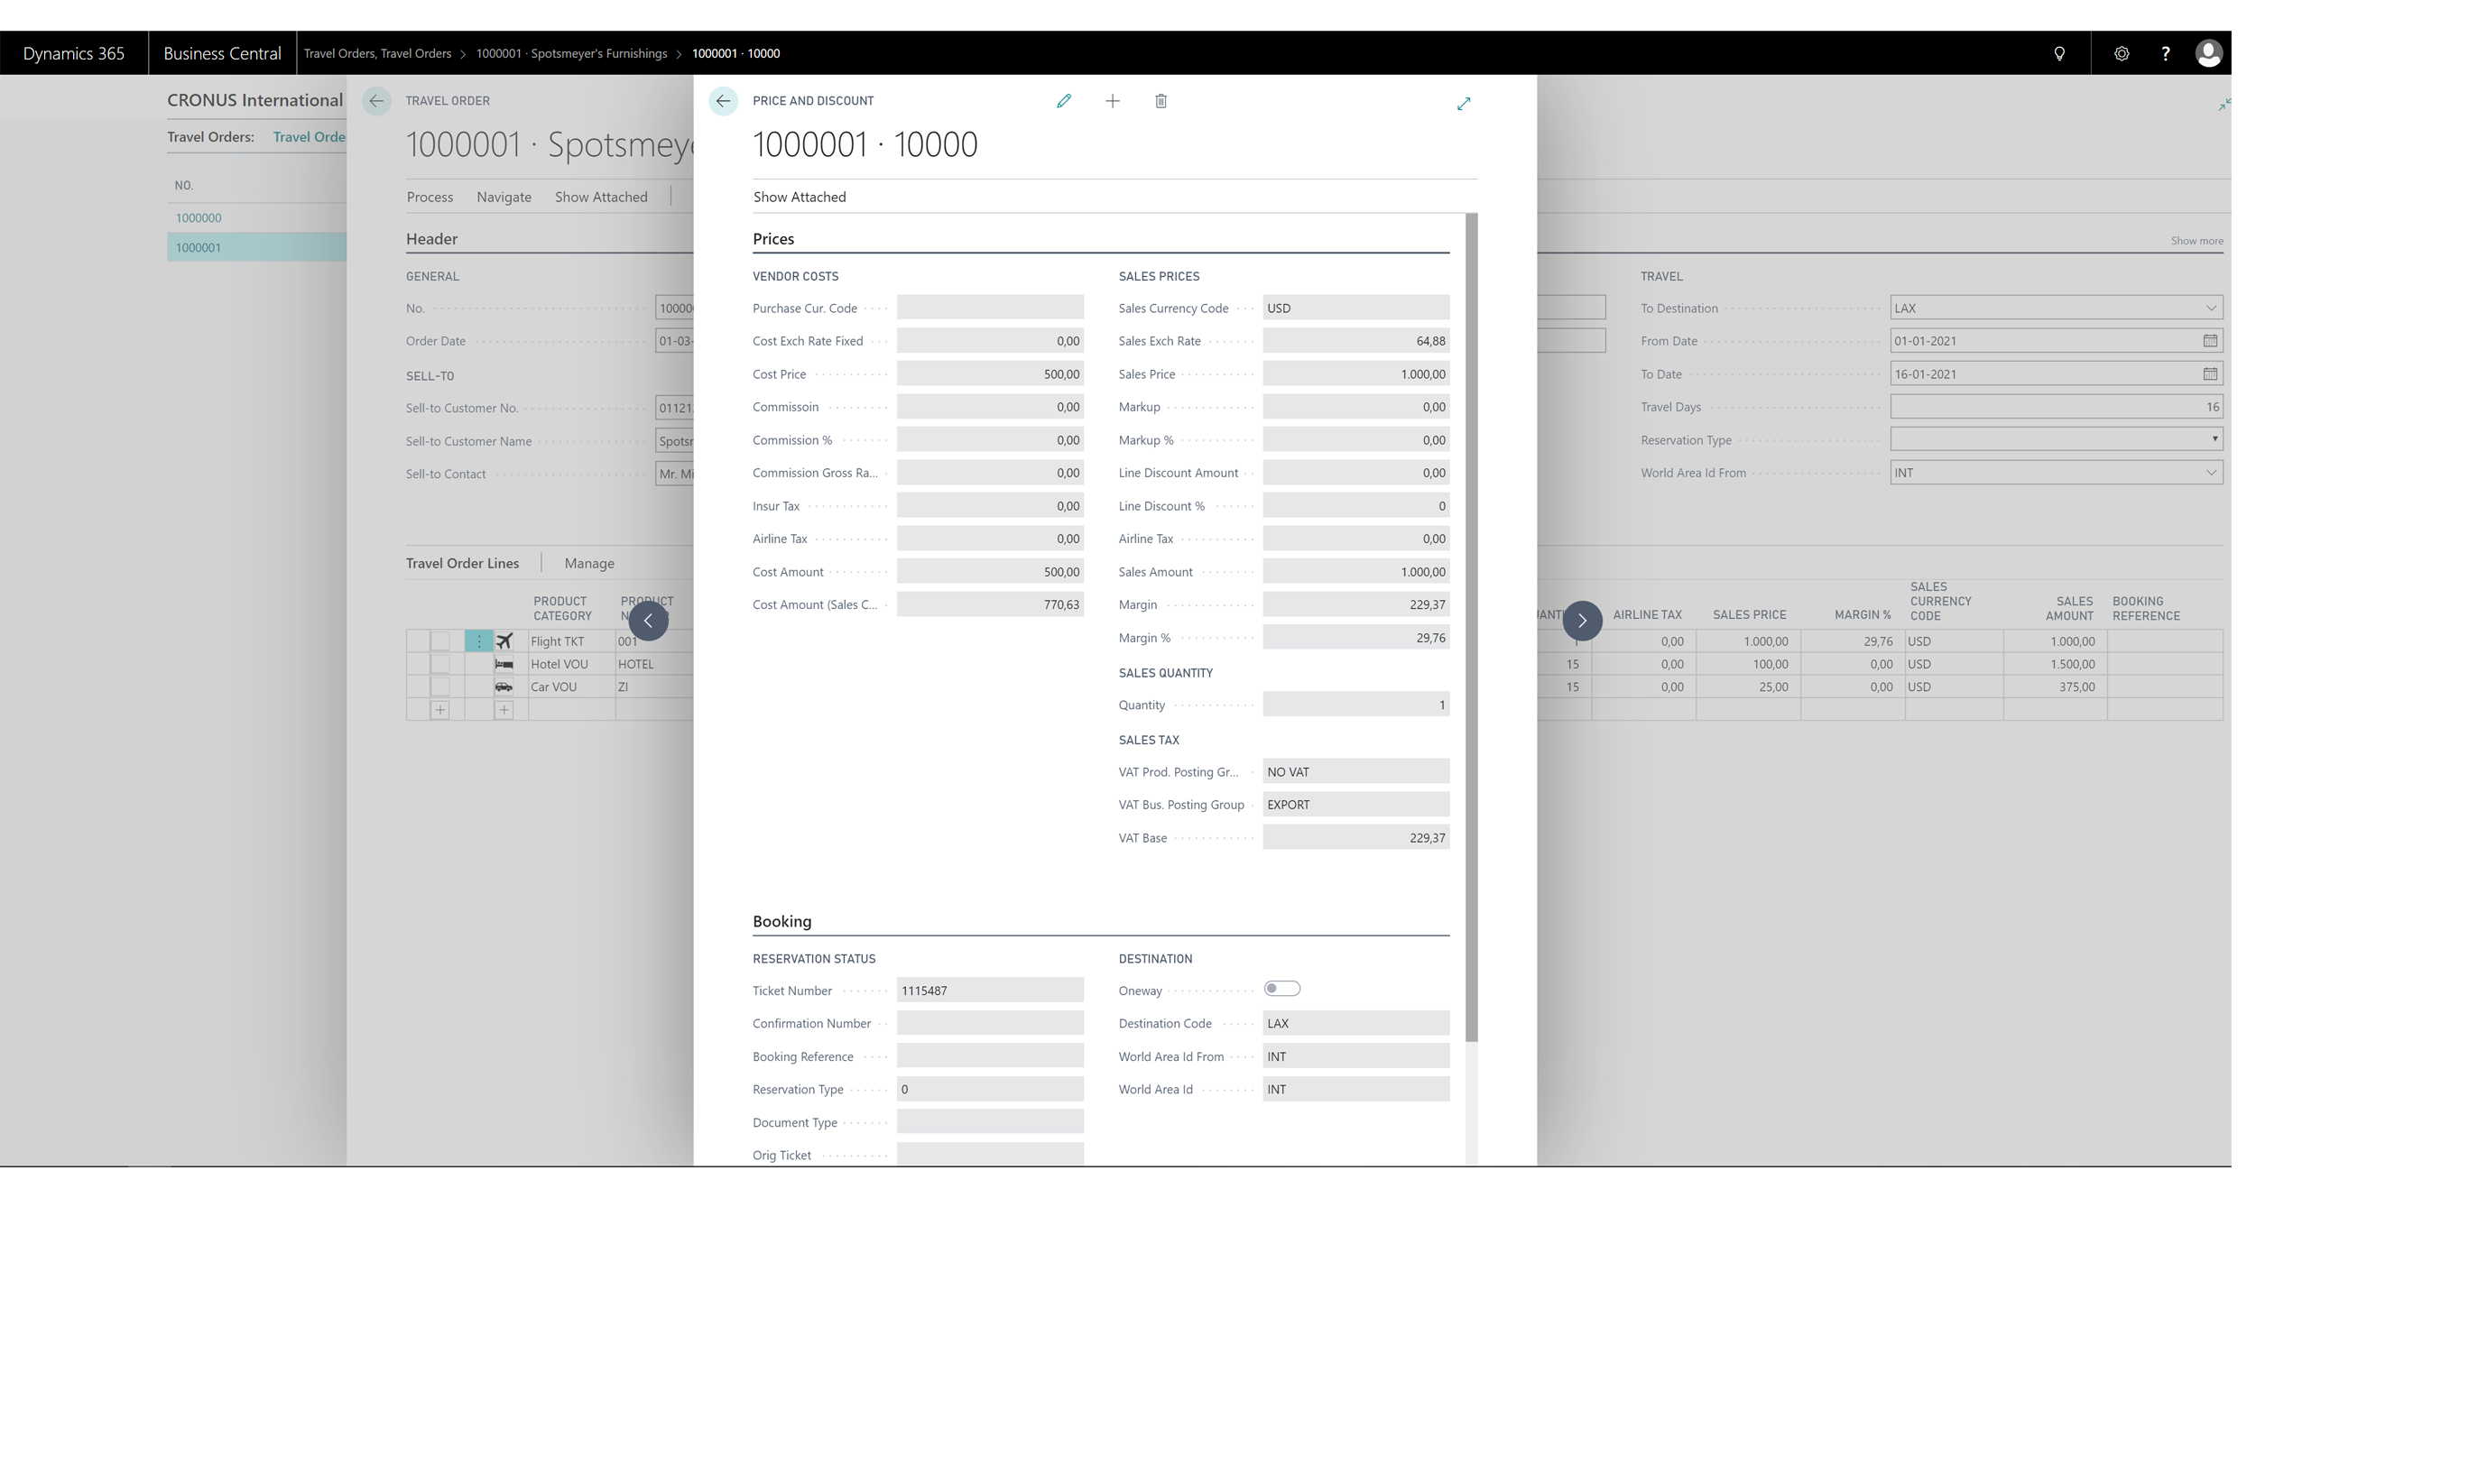Go to Spotsmeyer's Furnishings breadcrumb

tap(571, 53)
